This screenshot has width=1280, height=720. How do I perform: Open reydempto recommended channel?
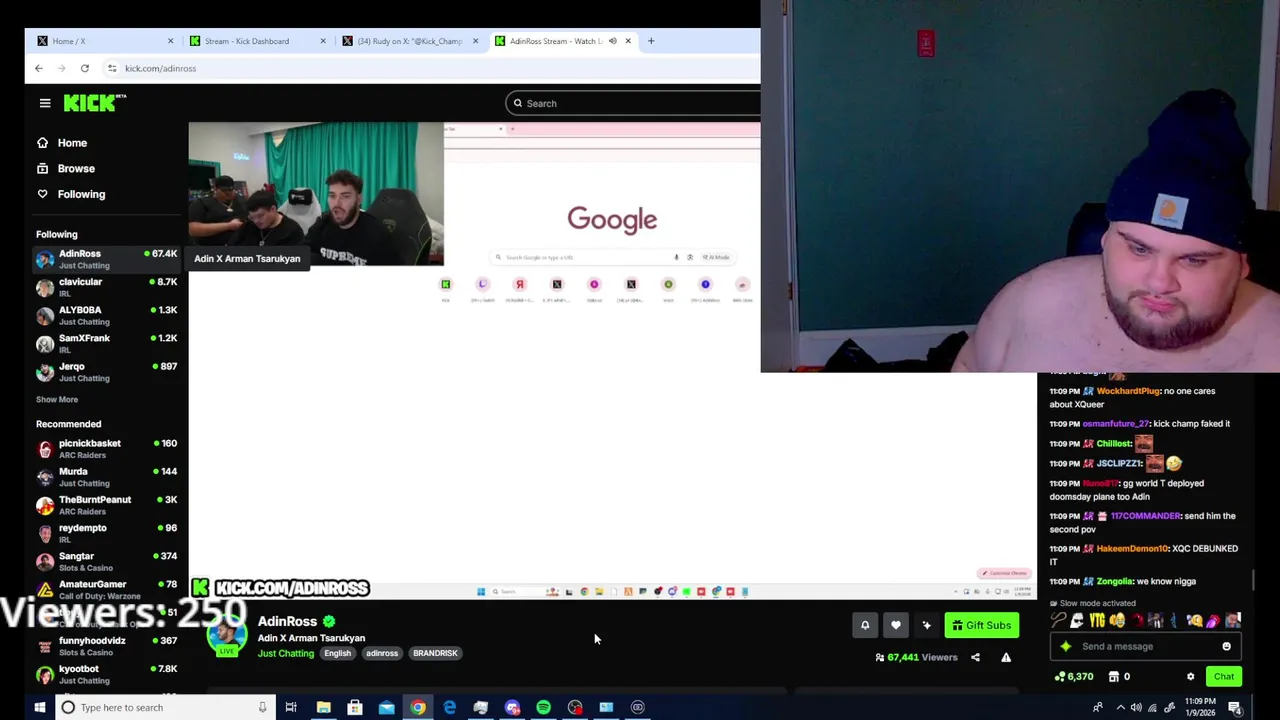pyautogui.click(x=107, y=533)
